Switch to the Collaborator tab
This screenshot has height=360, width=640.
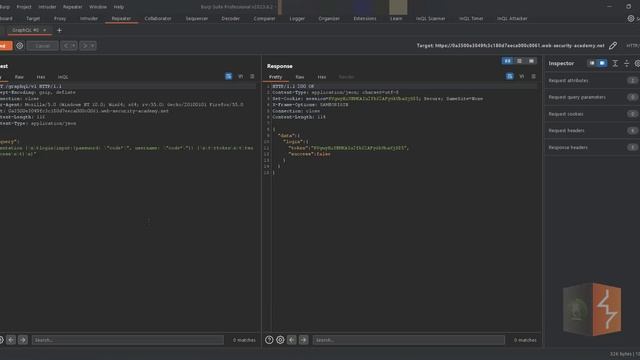(x=158, y=18)
